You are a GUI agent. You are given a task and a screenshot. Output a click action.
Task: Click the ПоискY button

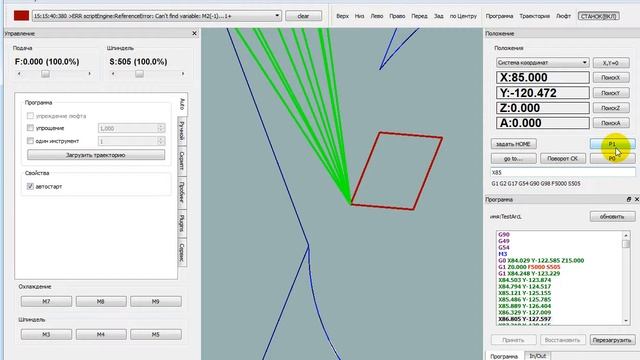point(611,93)
